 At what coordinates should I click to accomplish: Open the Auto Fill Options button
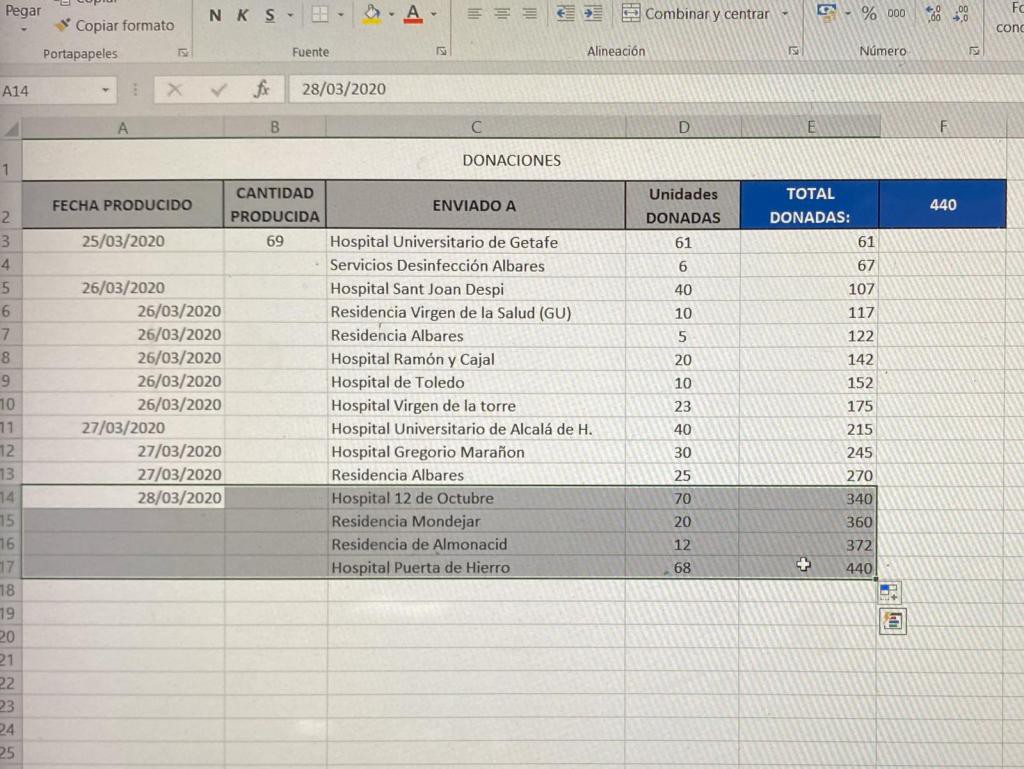[889, 593]
